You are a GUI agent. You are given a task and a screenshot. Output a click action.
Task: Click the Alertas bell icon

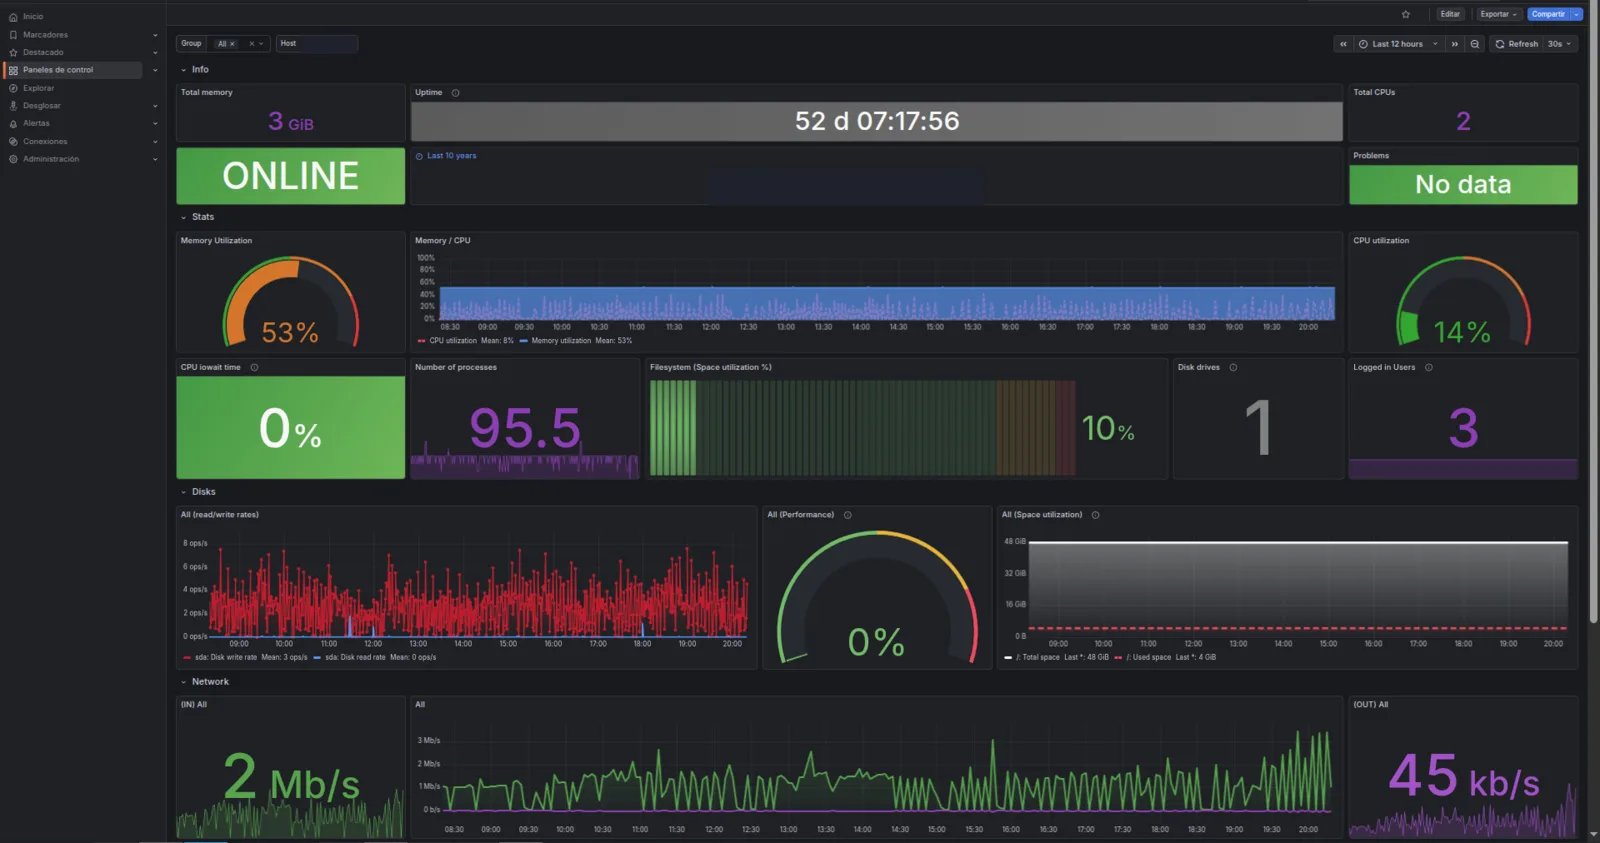coord(13,123)
